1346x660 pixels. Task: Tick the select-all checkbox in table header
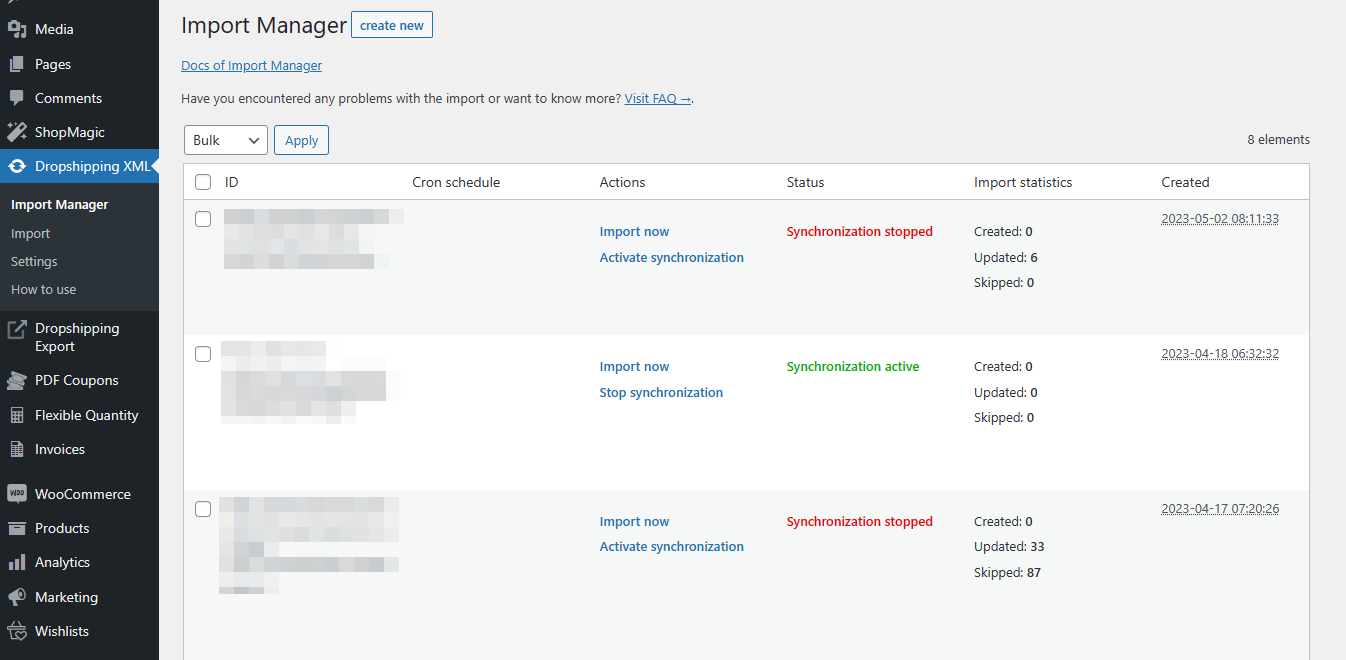point(203,182)
